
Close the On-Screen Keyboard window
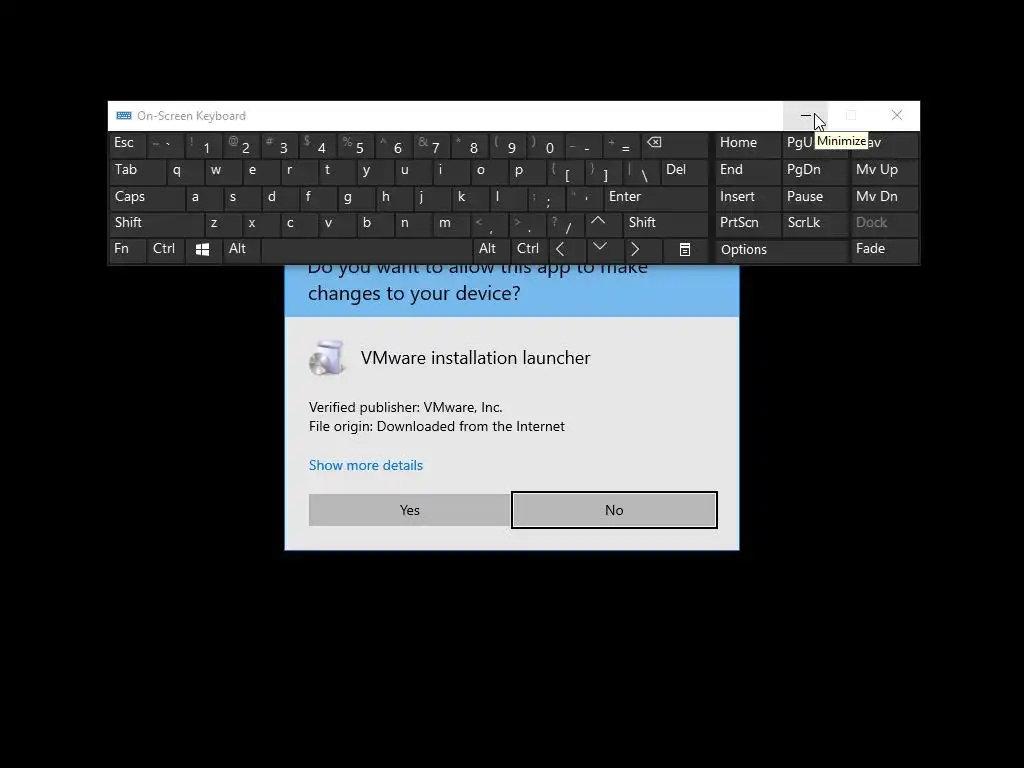pyautogui.click(x=897, y=116)
